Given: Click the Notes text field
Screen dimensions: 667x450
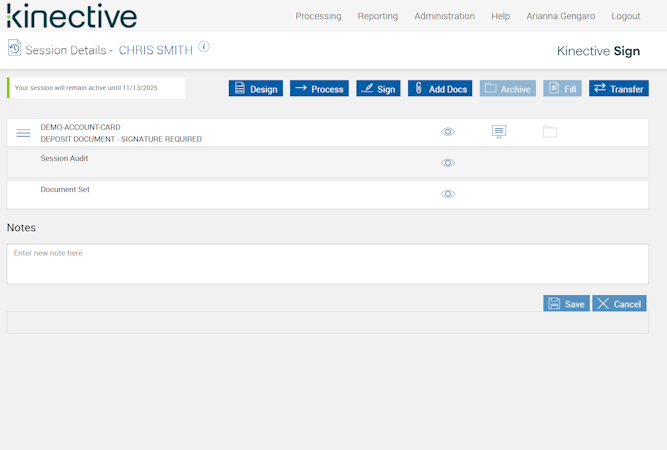Looking at the screenshot, I should (328, 264).
